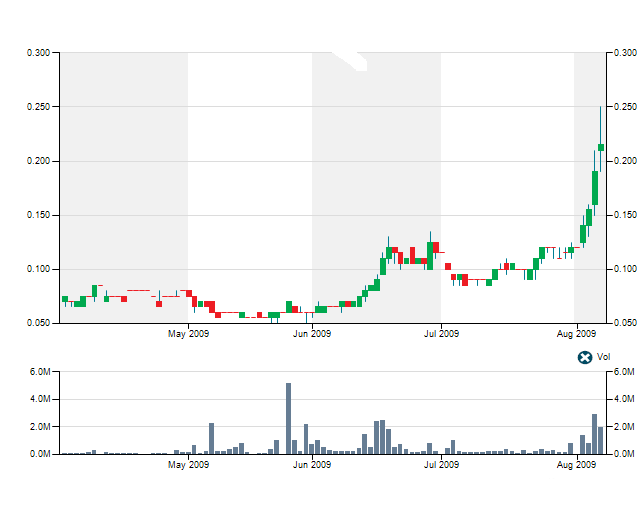
Task: Click the 0.100 value on the left price axis
Action: tap(38, 269)
